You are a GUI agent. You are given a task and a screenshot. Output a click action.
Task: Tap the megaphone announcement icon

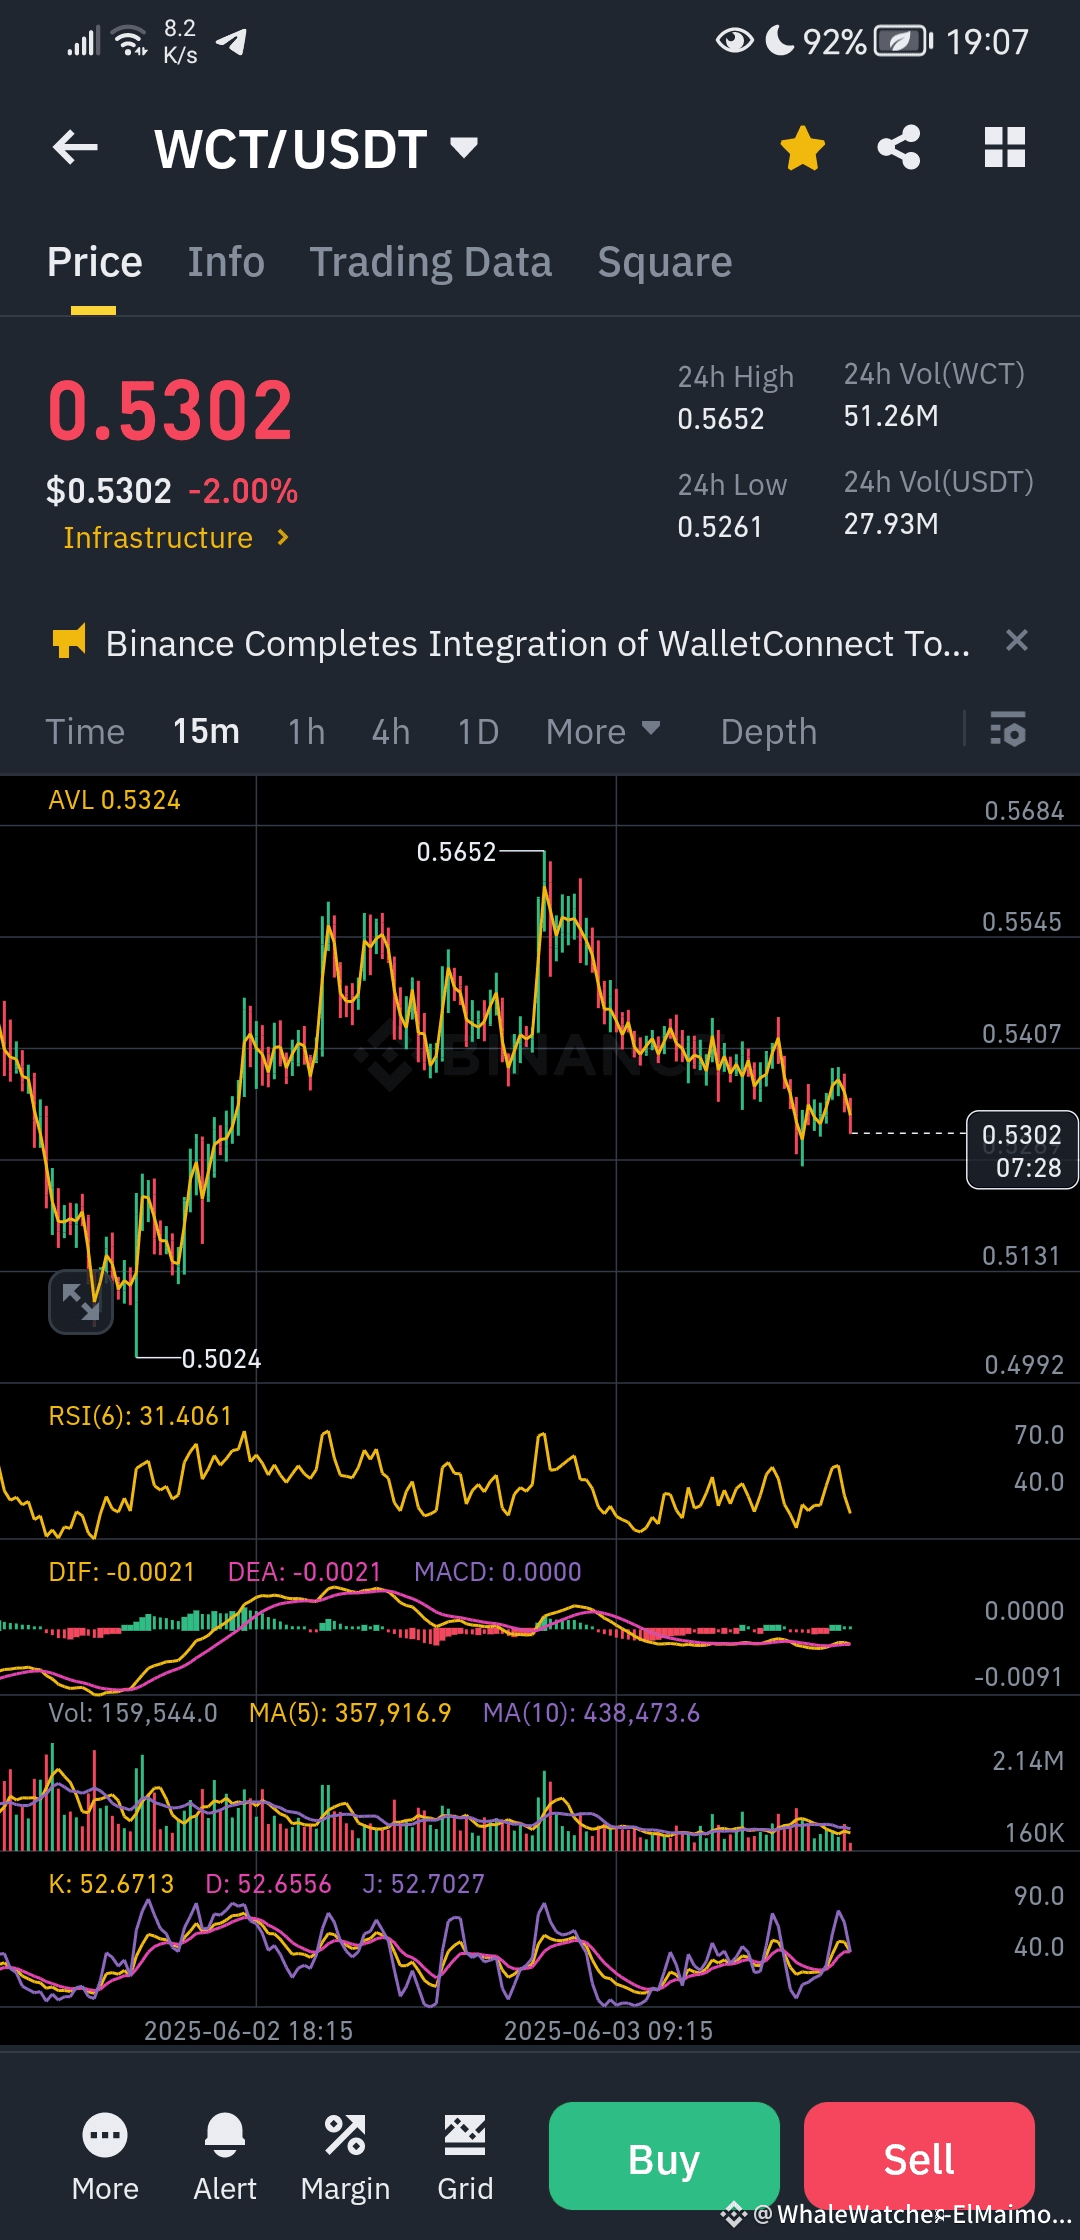pos(69,642)
